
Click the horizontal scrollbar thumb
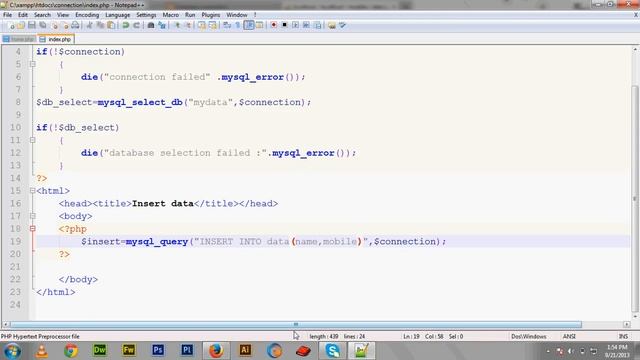[x=296, y=324]
